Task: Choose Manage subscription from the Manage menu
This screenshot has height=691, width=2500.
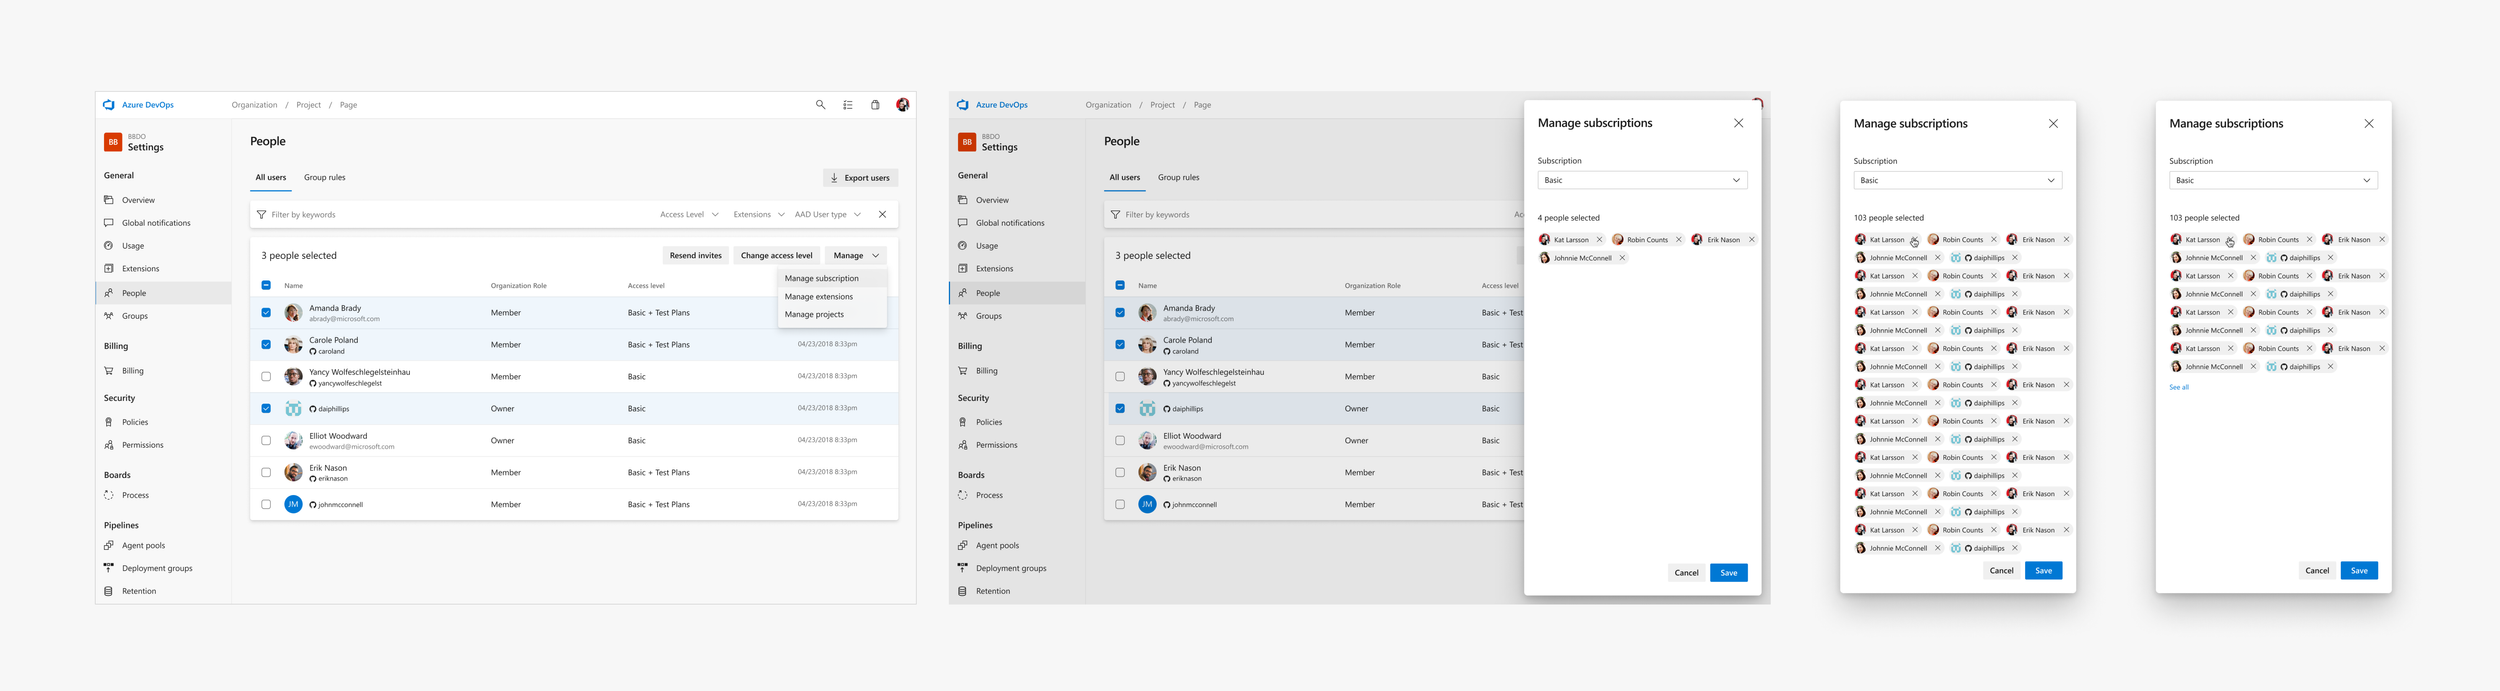Action: point(832,279)
